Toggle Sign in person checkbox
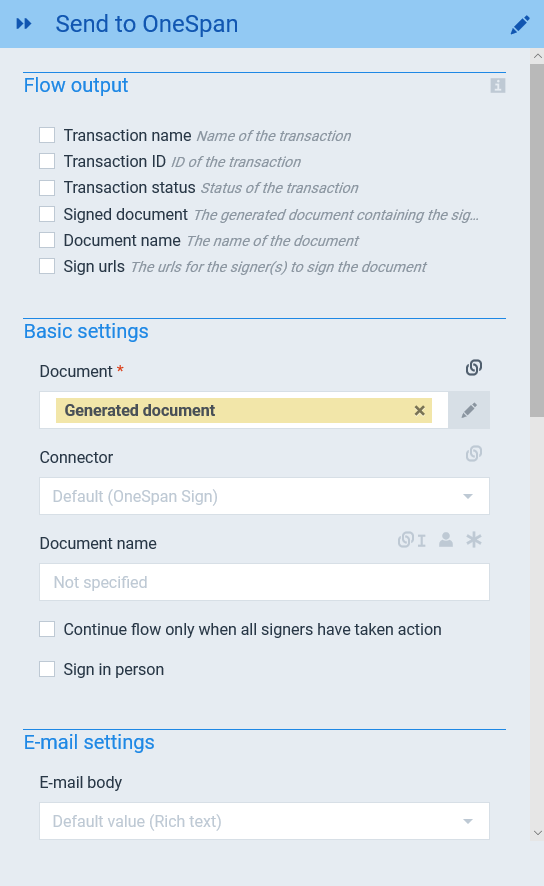This screenshot has height=886, width=544. click(x=47, y=669)
